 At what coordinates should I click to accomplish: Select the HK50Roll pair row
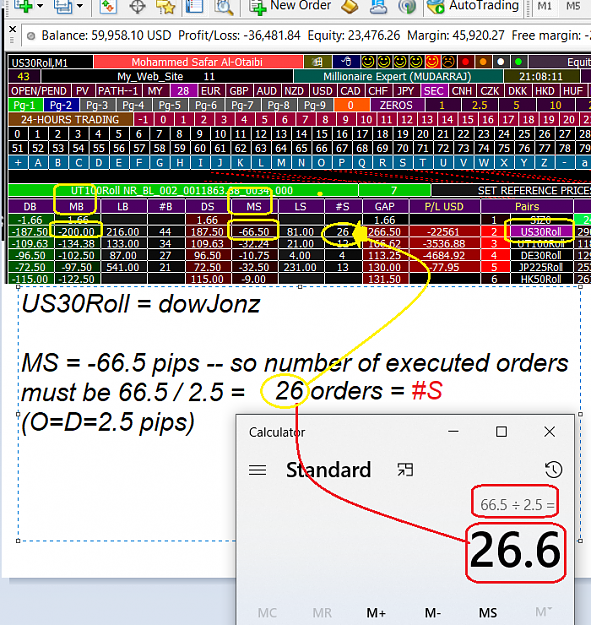tap(540, 279)
